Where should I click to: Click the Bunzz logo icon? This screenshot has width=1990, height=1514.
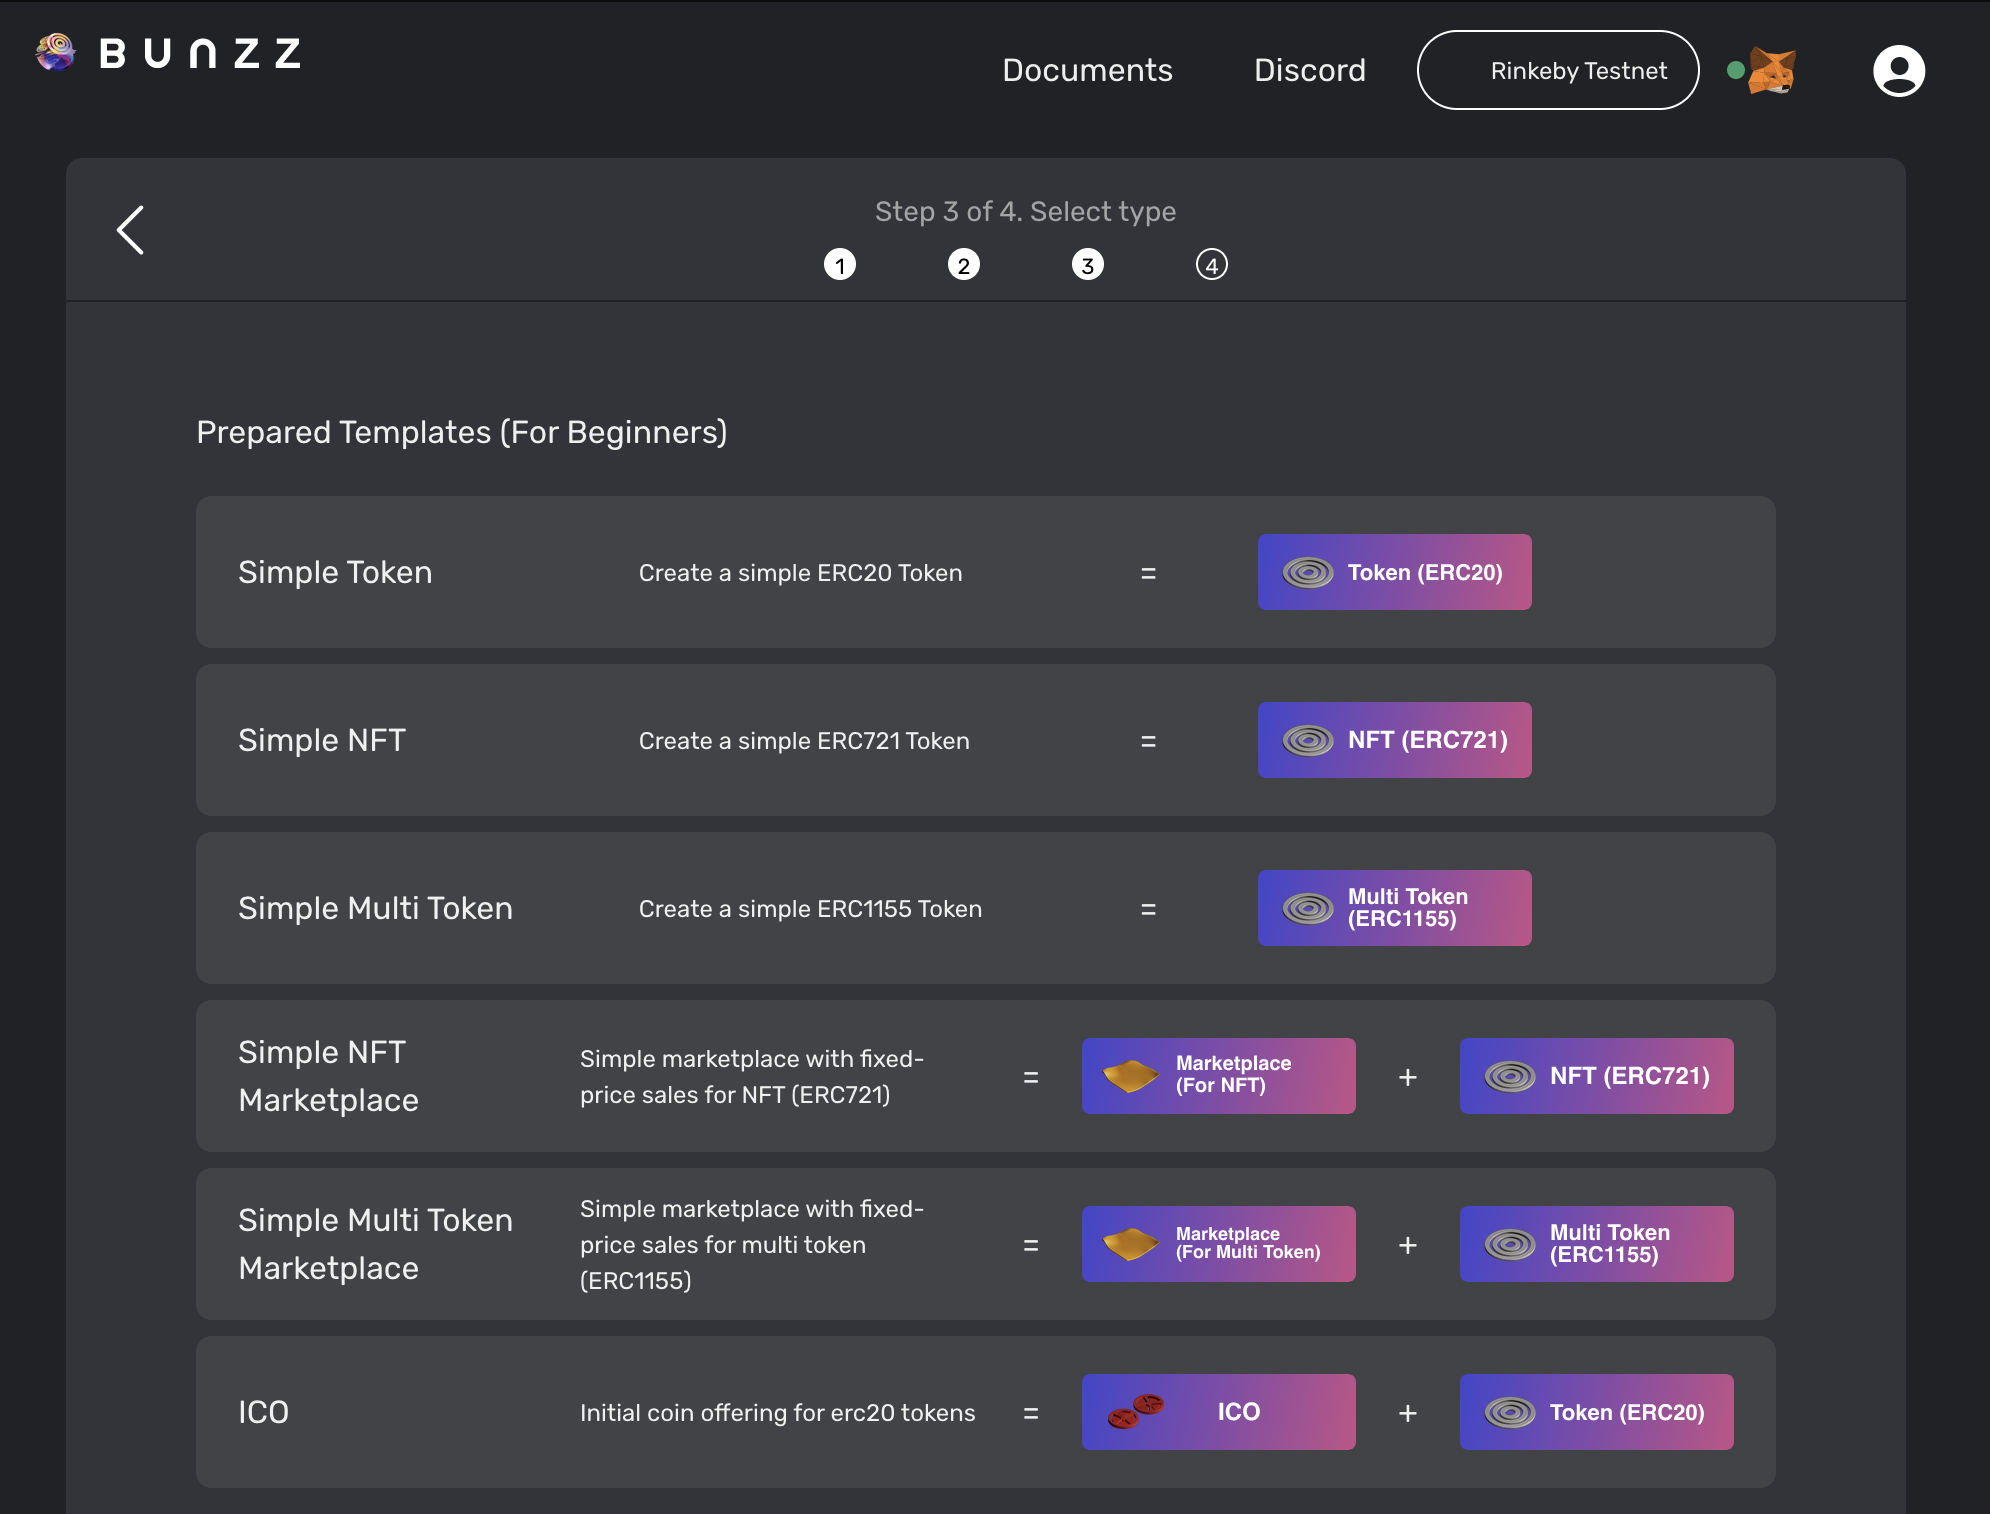[x=56, y=52]
